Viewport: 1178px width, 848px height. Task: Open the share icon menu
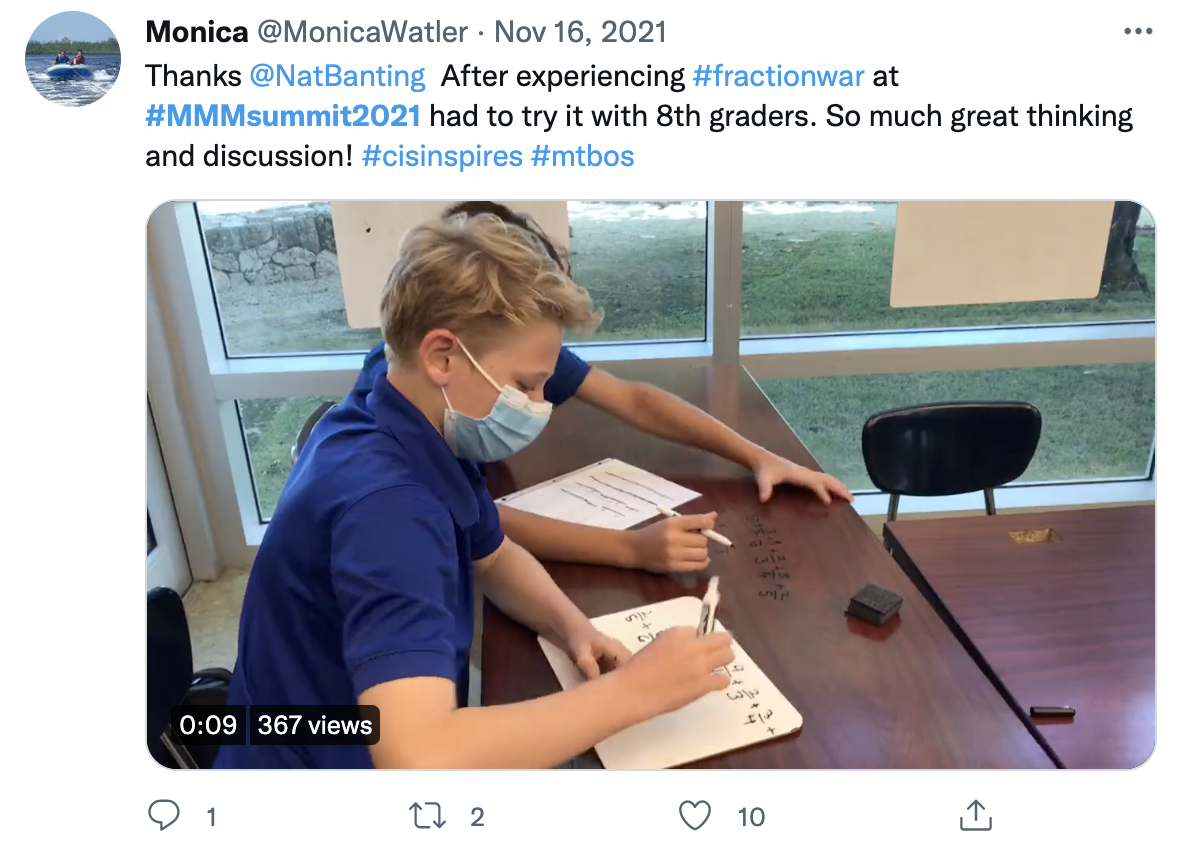[x=974, y=816]
